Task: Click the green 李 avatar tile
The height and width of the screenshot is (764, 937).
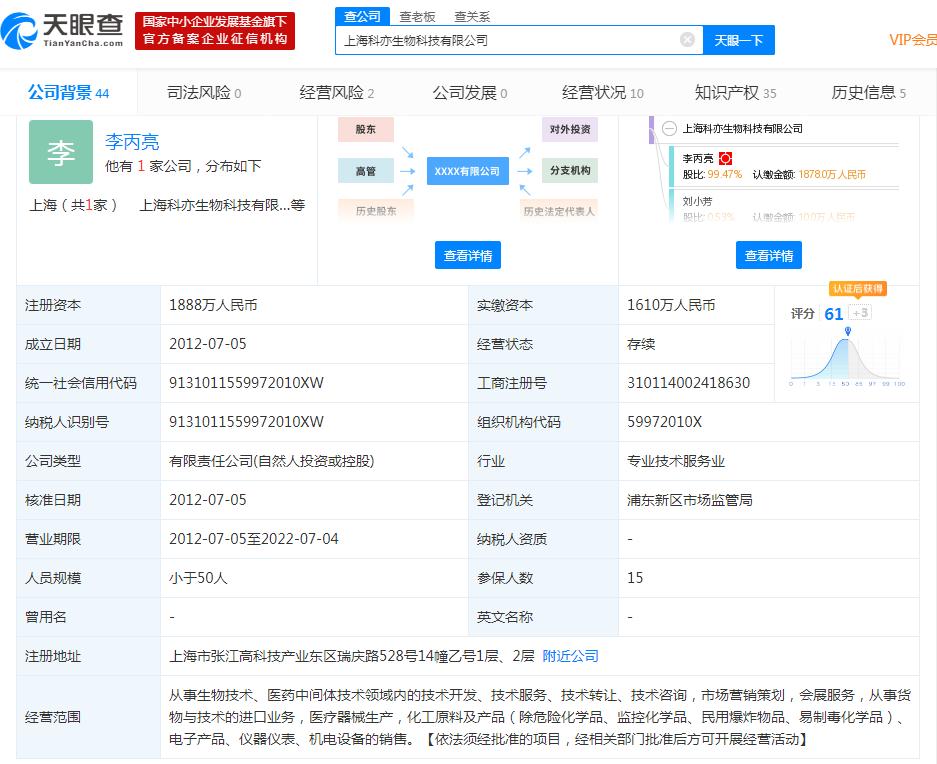Action: [x=61, y=152]
